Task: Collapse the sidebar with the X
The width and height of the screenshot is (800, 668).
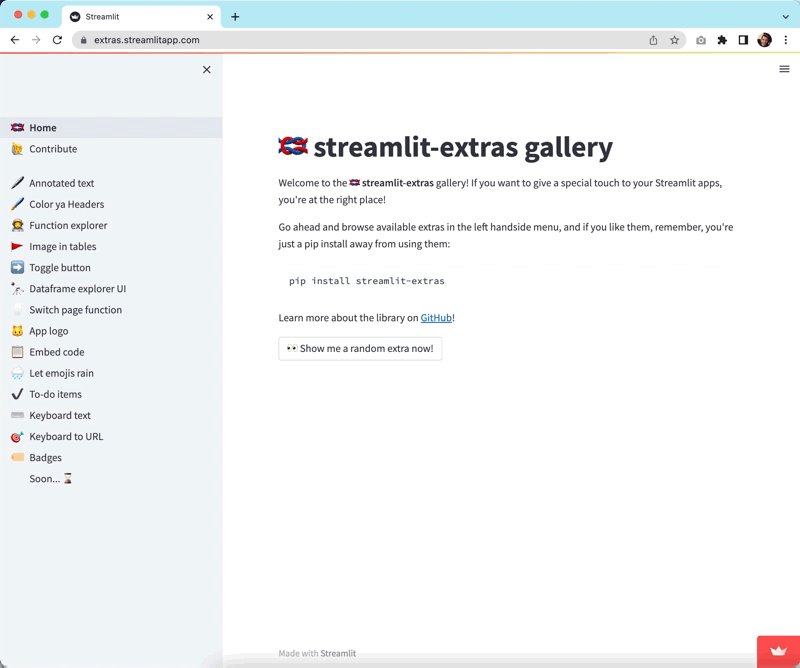Action: tap(207, 69)
